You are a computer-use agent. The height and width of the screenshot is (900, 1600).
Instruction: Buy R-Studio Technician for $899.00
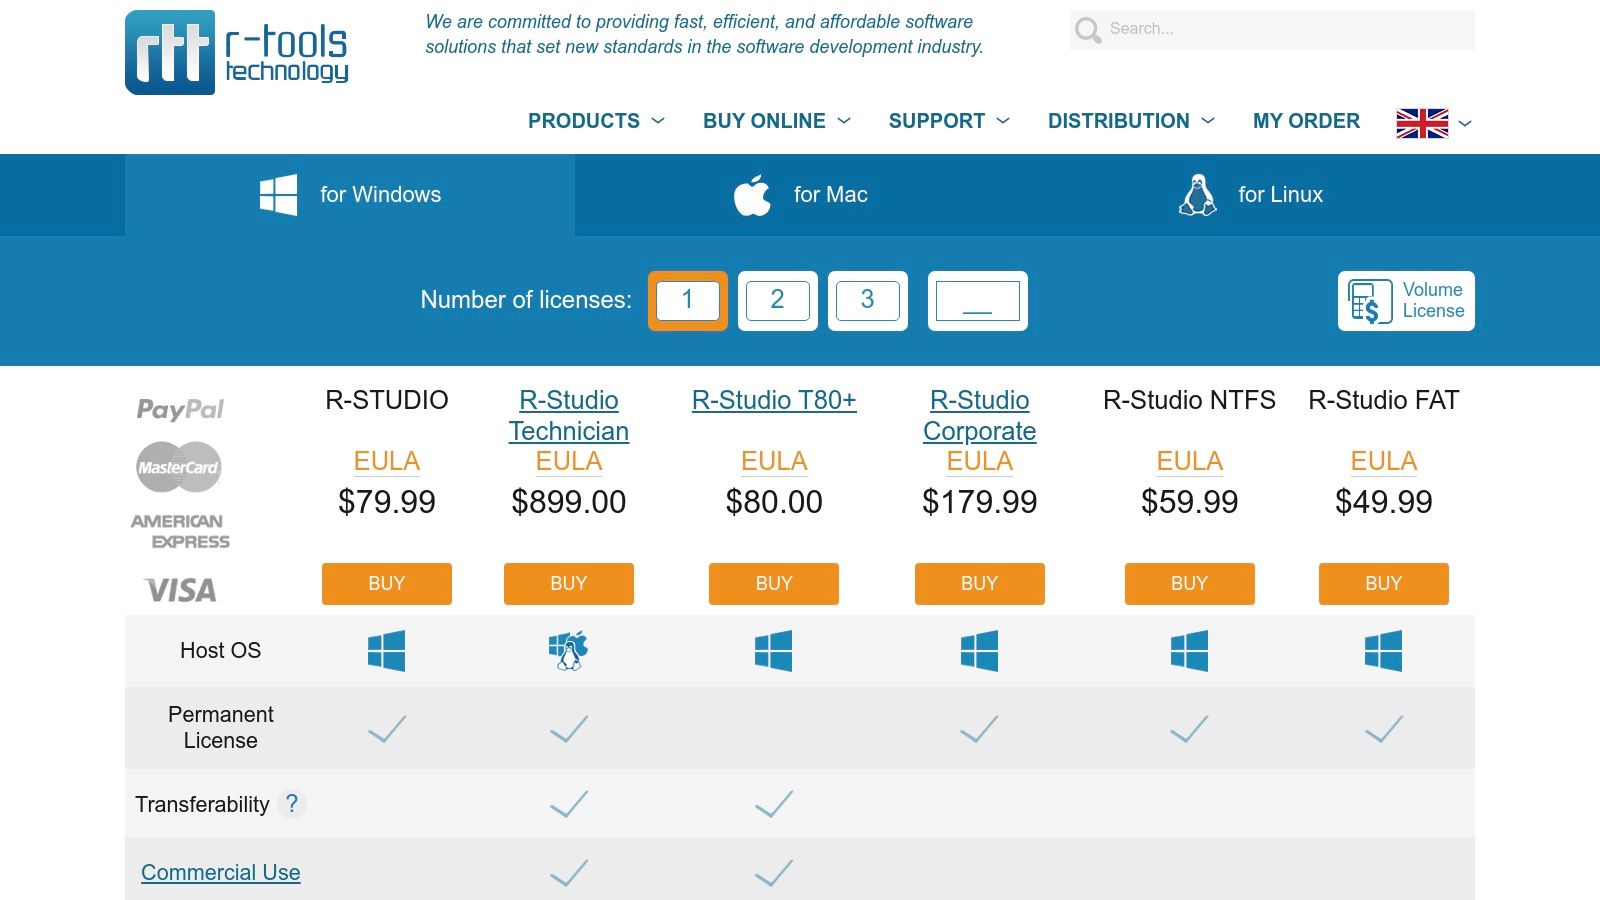pyautogui.click(x=568, y=584)
